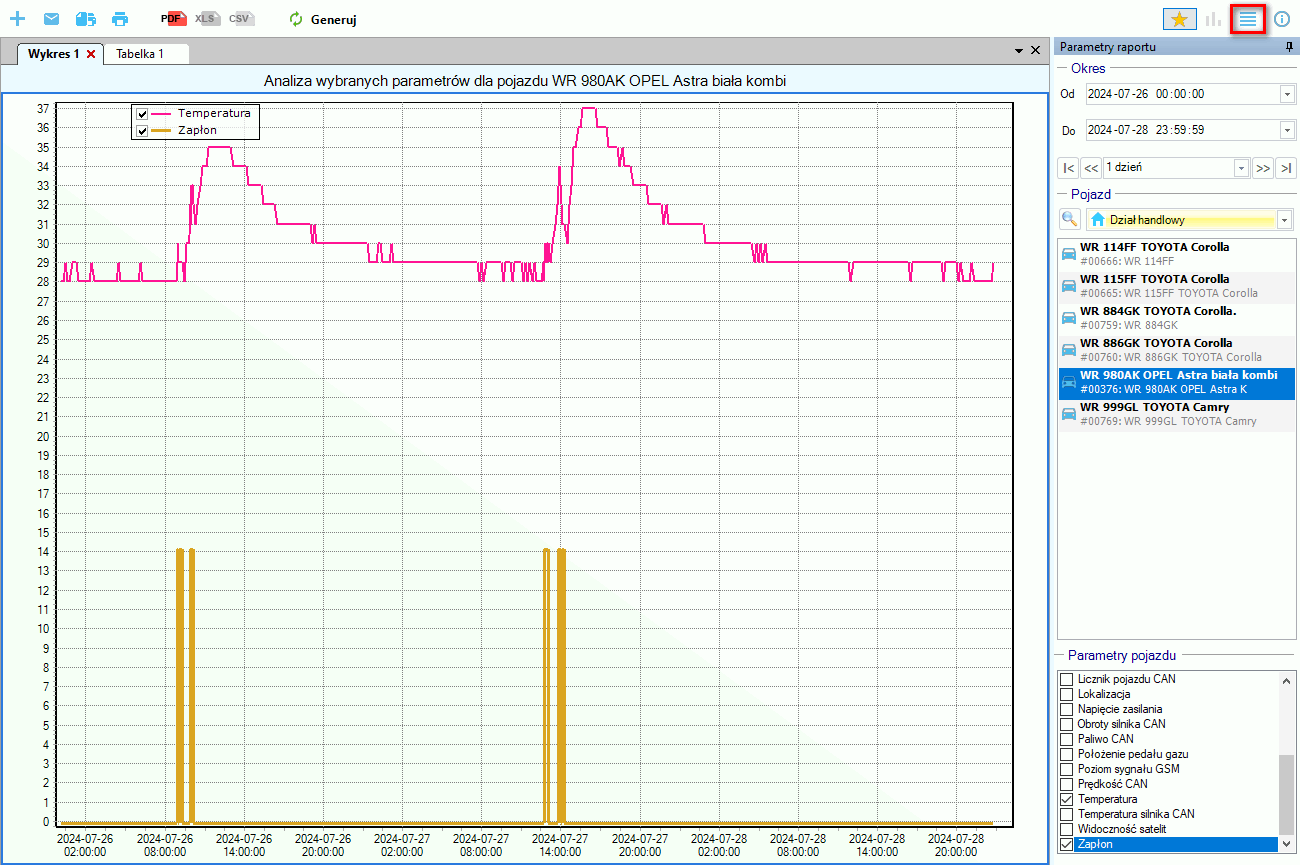Check Lokalizacja parameter
This screenshot has height=865, width=1300.
(1066, 694)
